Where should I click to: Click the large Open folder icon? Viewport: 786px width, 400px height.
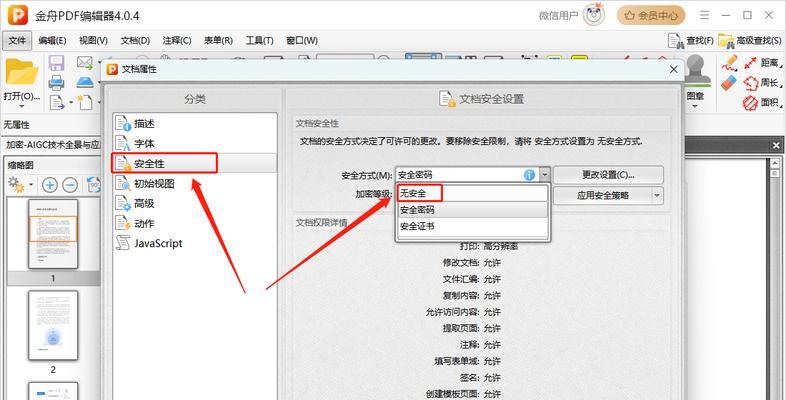click(x=22, y=71)
